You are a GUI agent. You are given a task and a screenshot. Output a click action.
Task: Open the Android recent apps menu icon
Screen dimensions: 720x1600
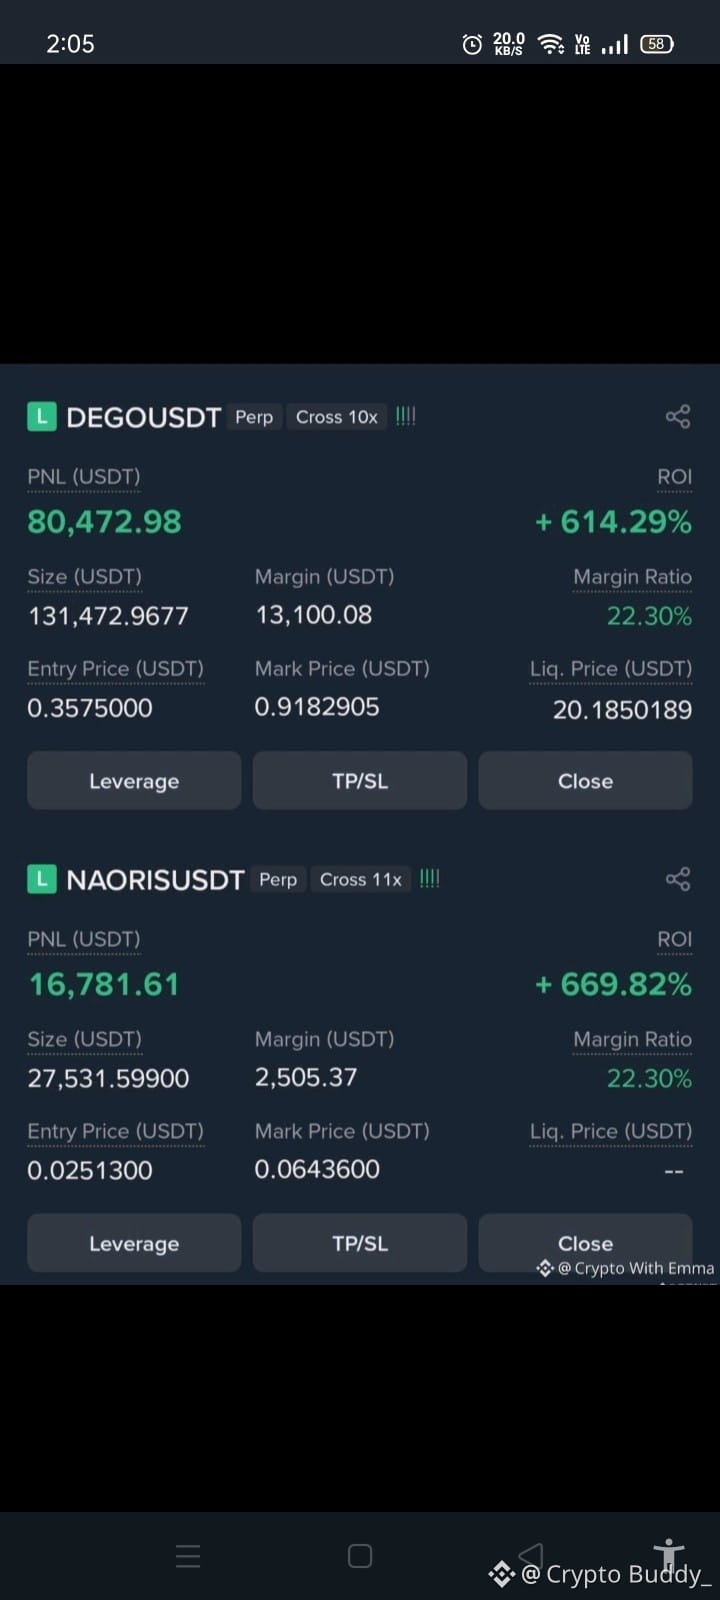(x=188, y=1556)
